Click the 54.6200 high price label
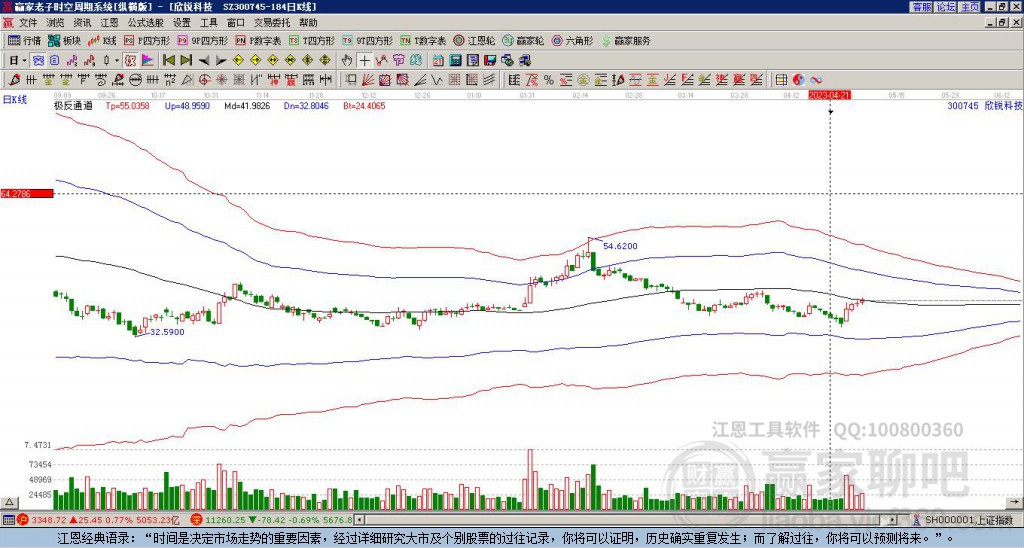The width and height of the screenshot is (1024, 548). point(620,246)
